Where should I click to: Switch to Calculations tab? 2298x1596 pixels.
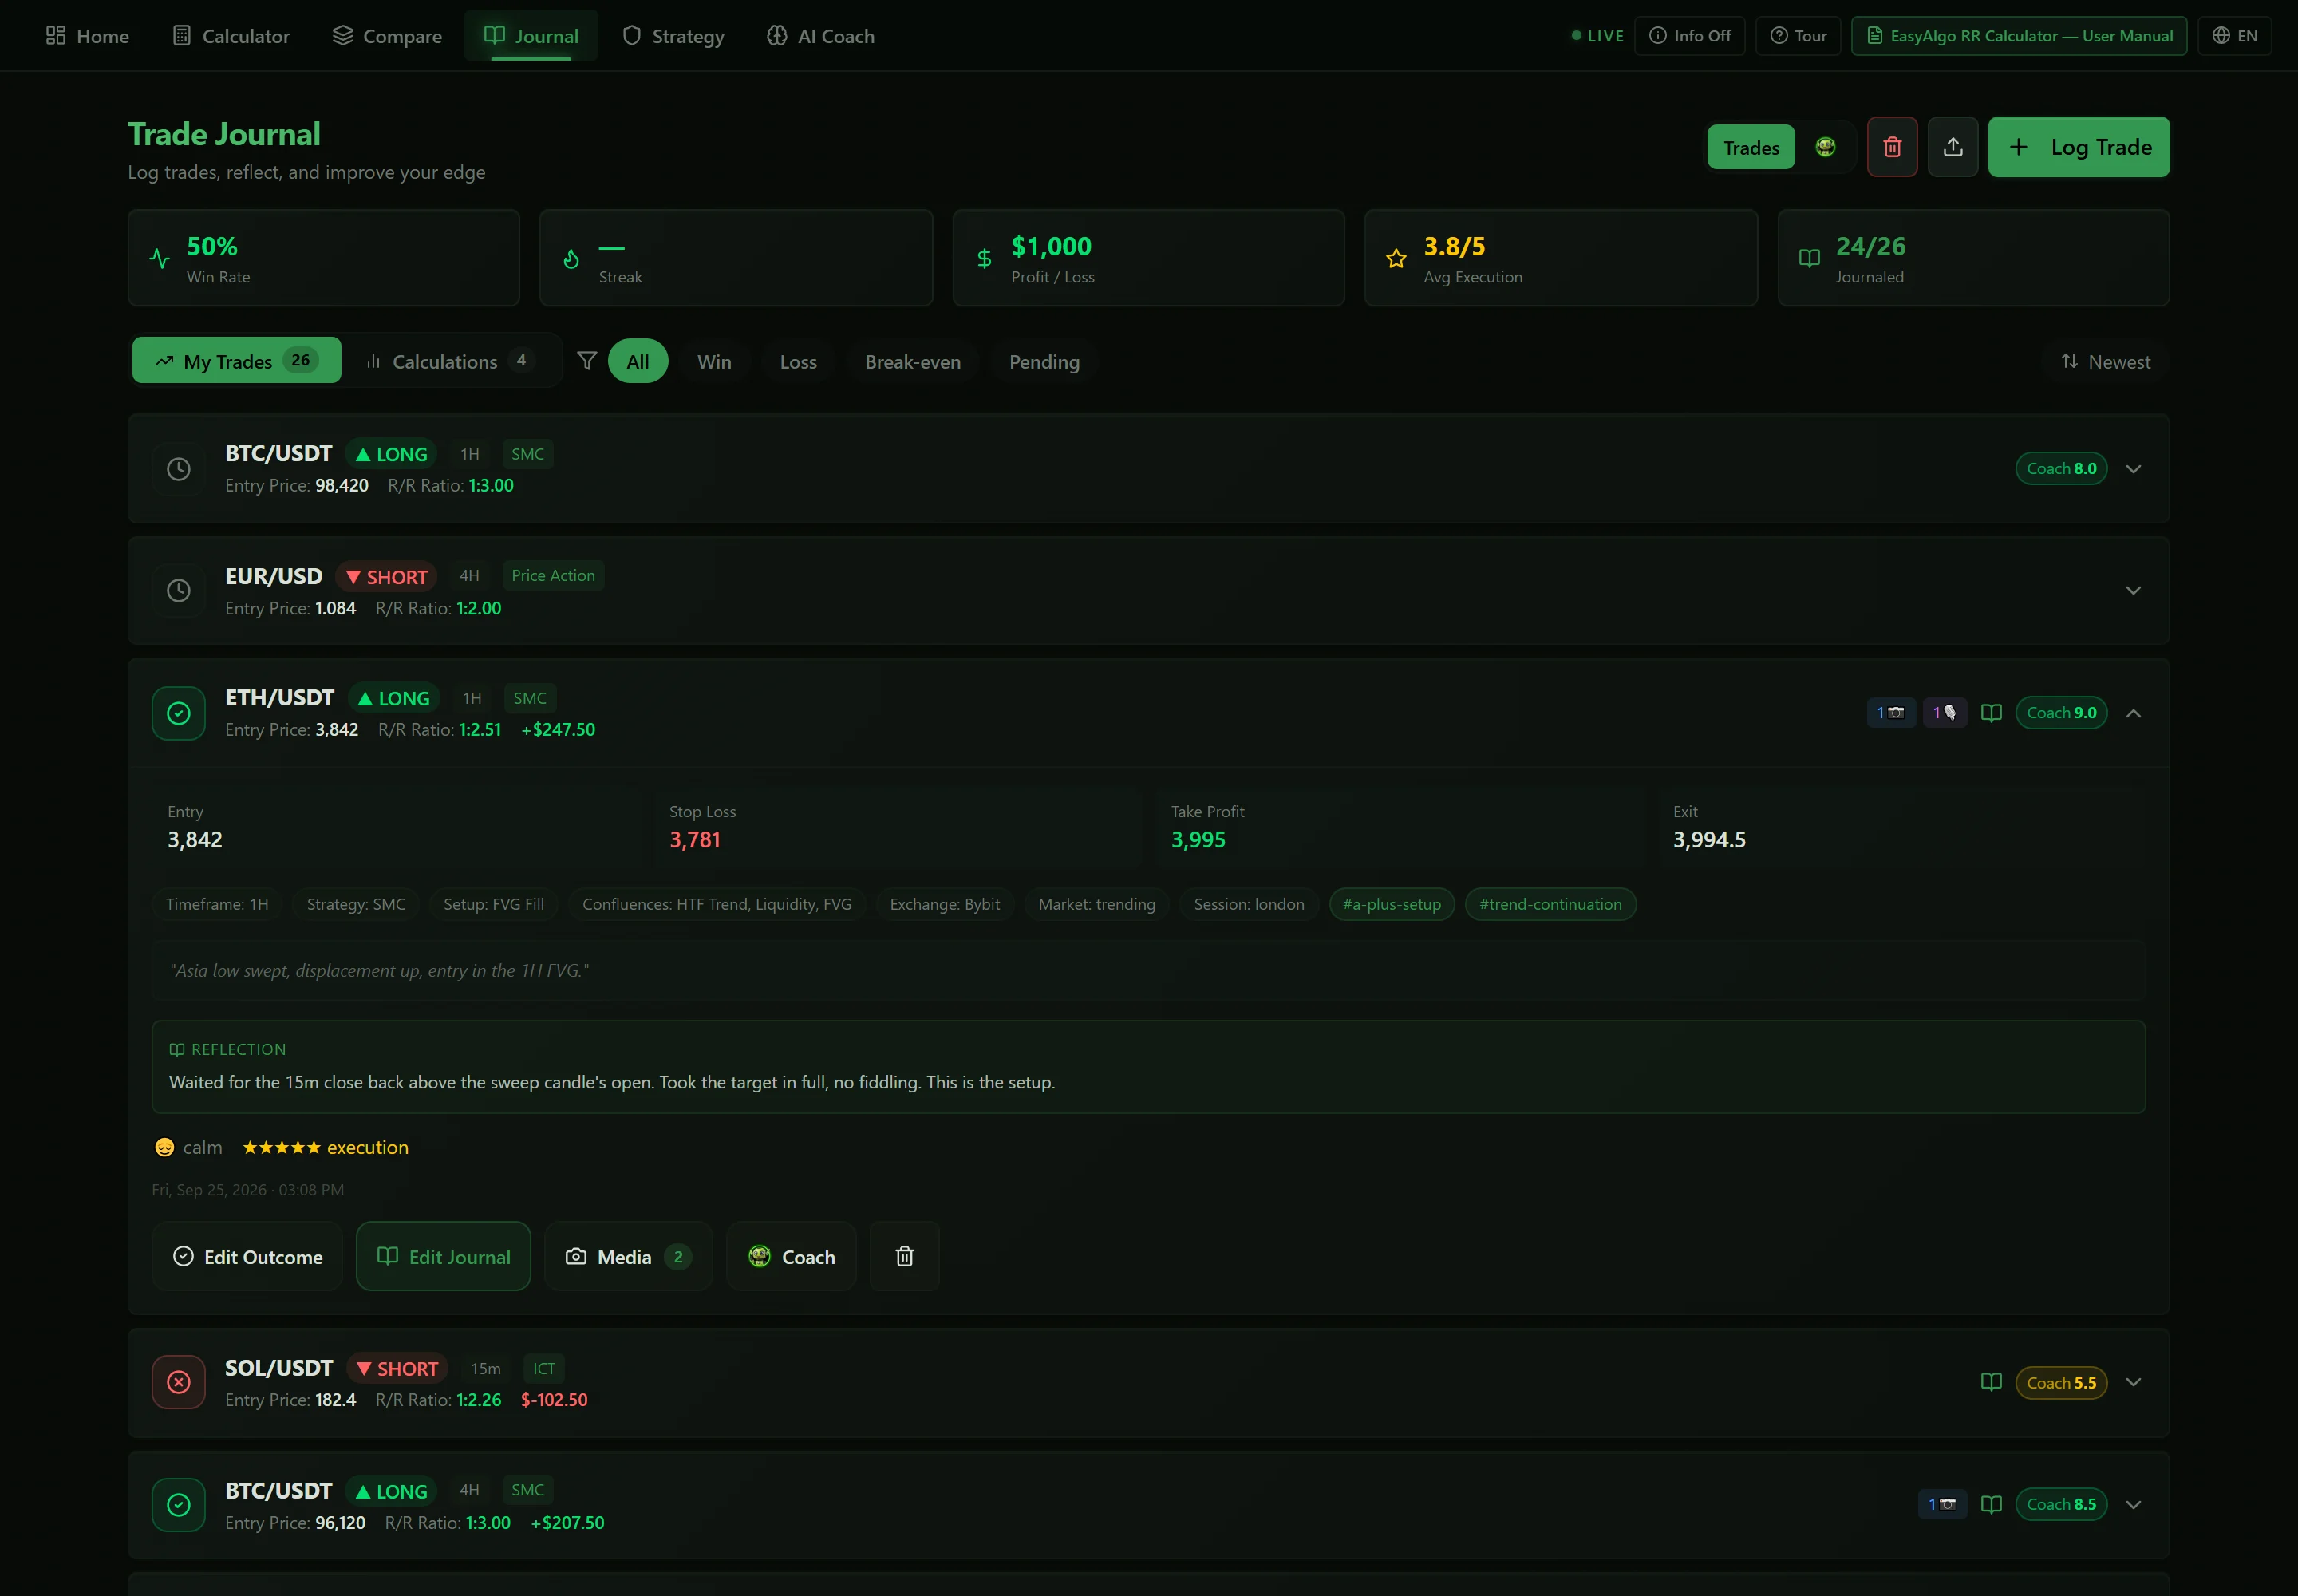pos(450,361)
